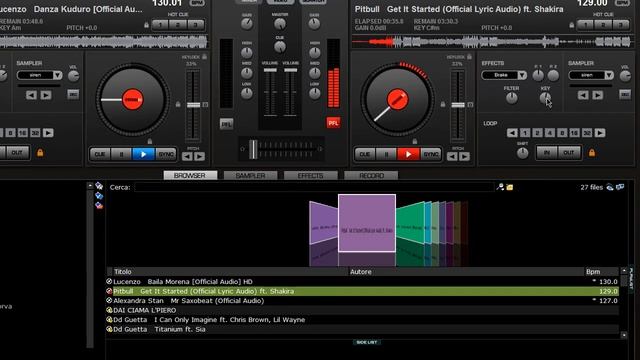Viewport: 640px width, 360px height.
Task: Trigger hot cue 1 on left deck
Action: 160,25
